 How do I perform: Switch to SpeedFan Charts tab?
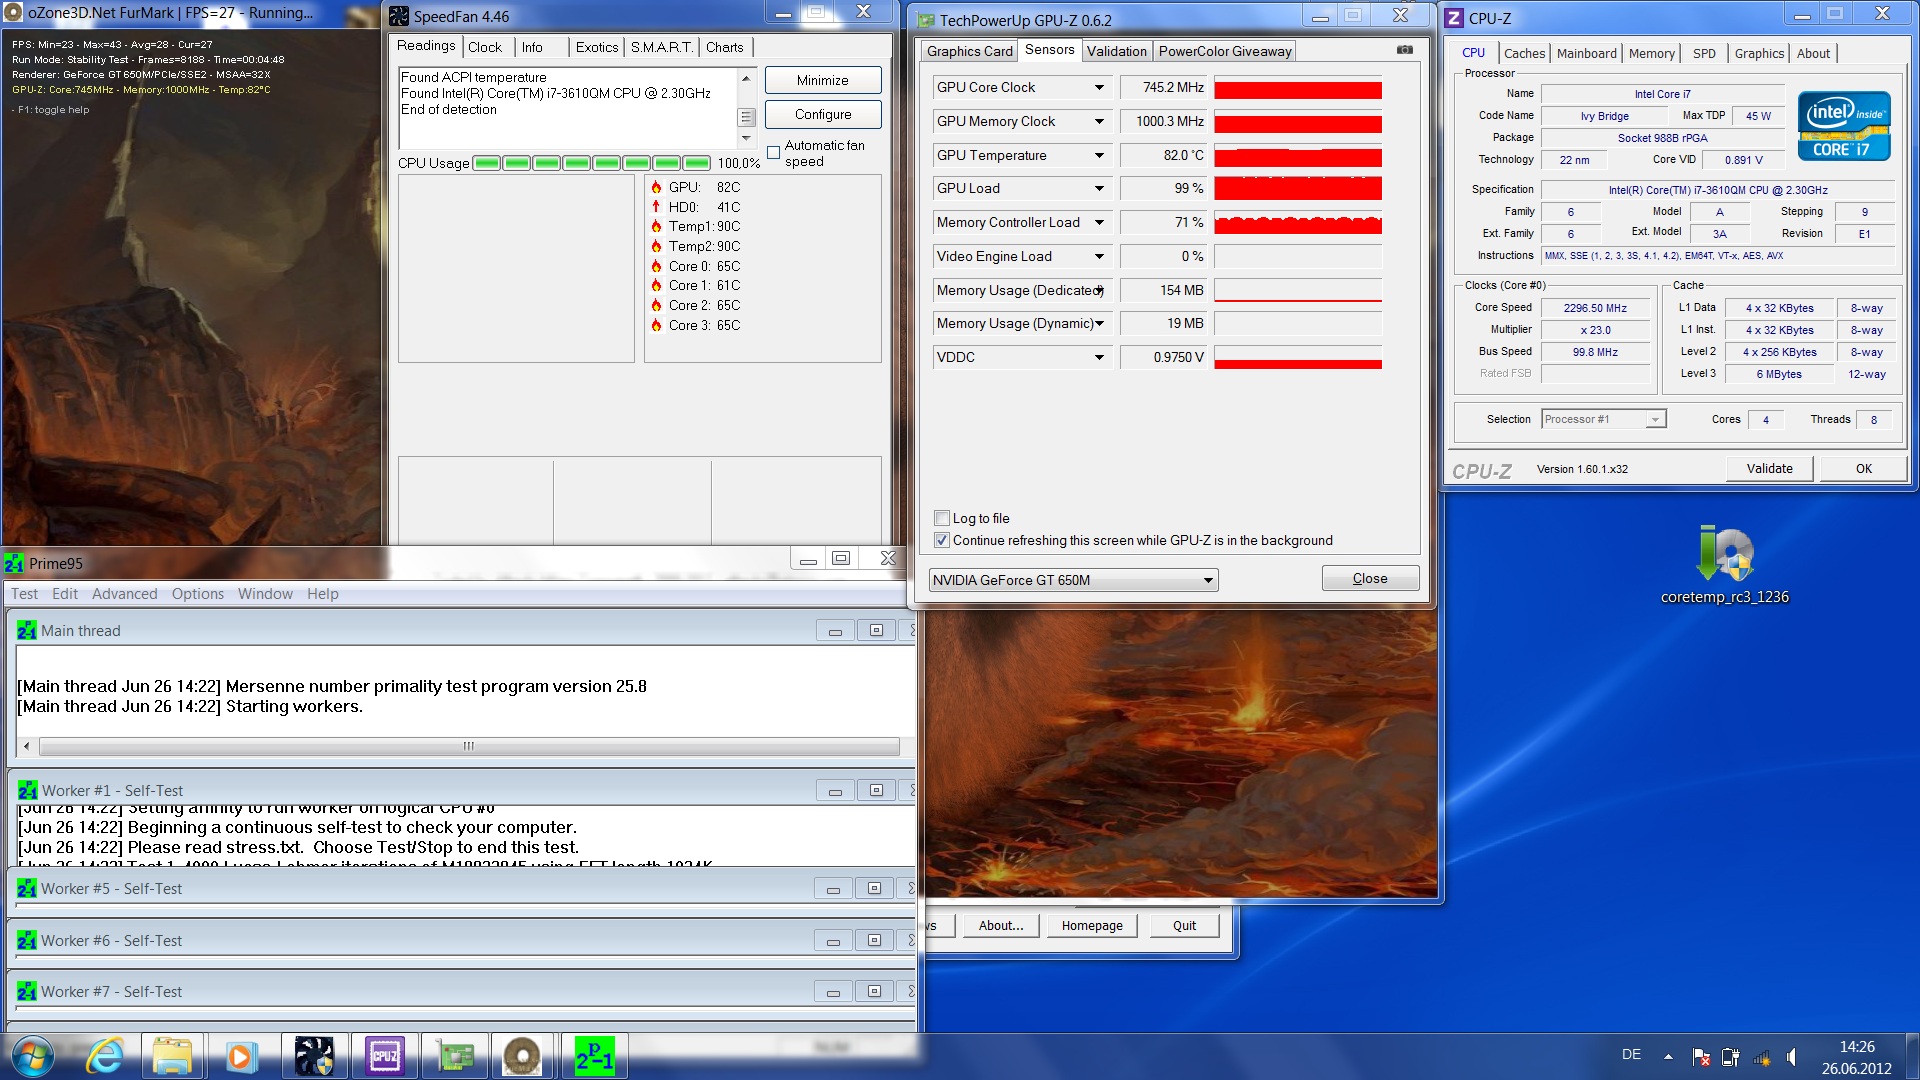point(724,47)
